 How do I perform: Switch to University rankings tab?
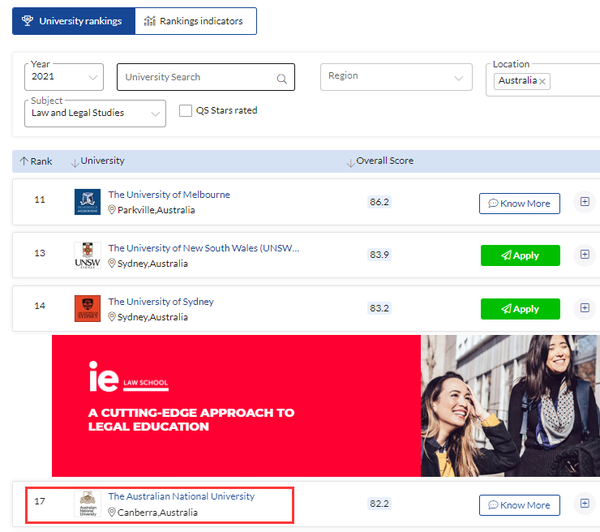73,21
